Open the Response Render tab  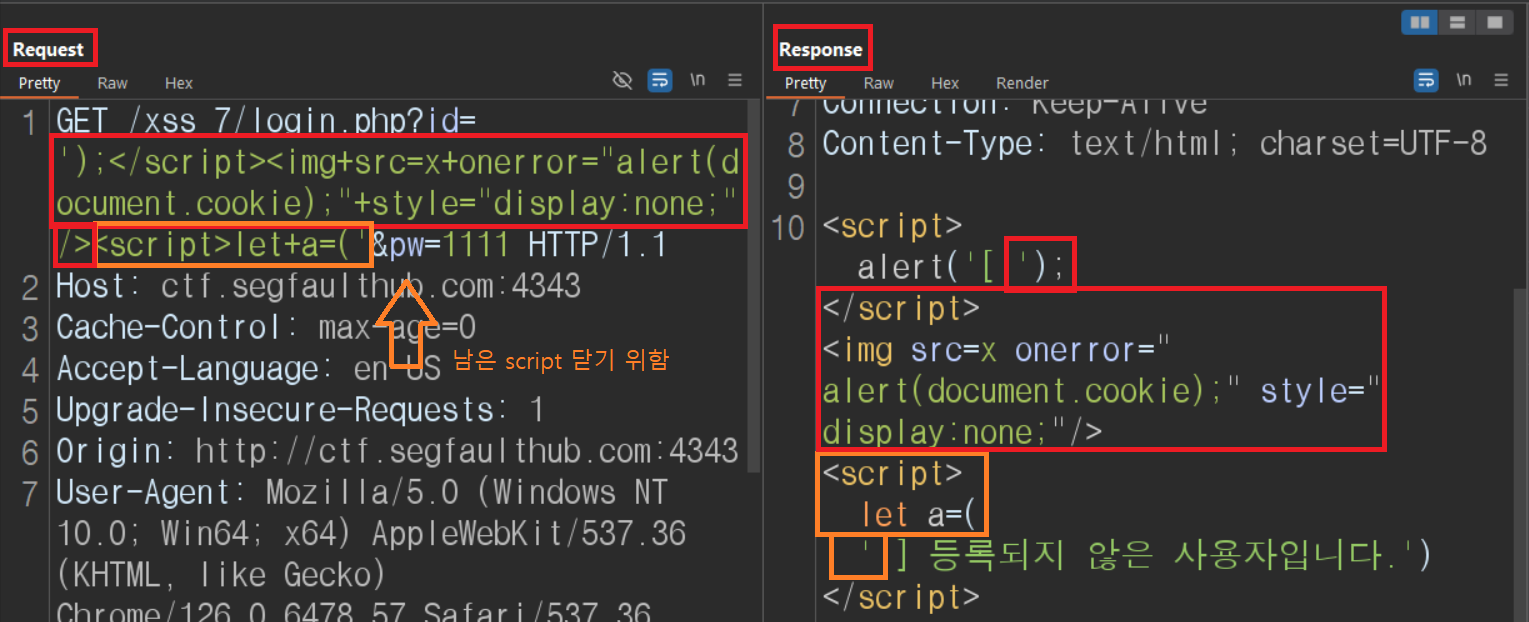pos(1022,83)
